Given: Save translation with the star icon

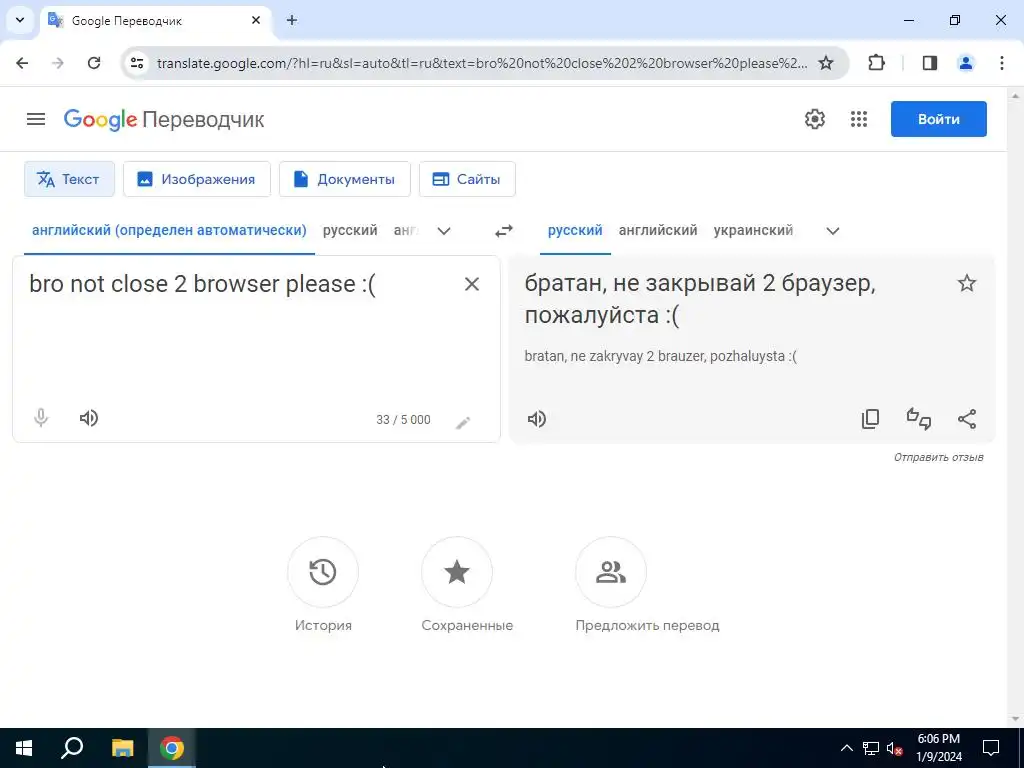Looking at the screenshot, I should coord(967,283).
